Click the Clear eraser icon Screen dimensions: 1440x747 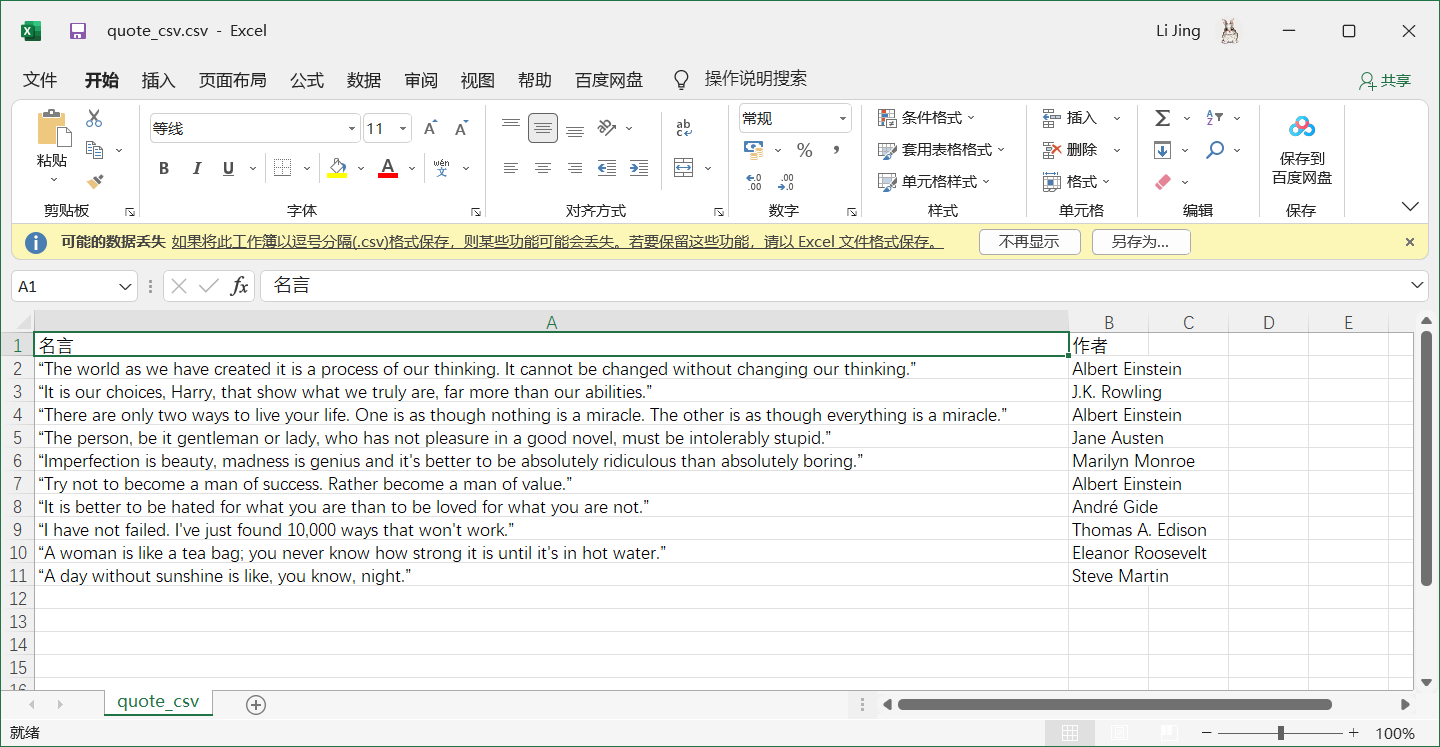1162,182
